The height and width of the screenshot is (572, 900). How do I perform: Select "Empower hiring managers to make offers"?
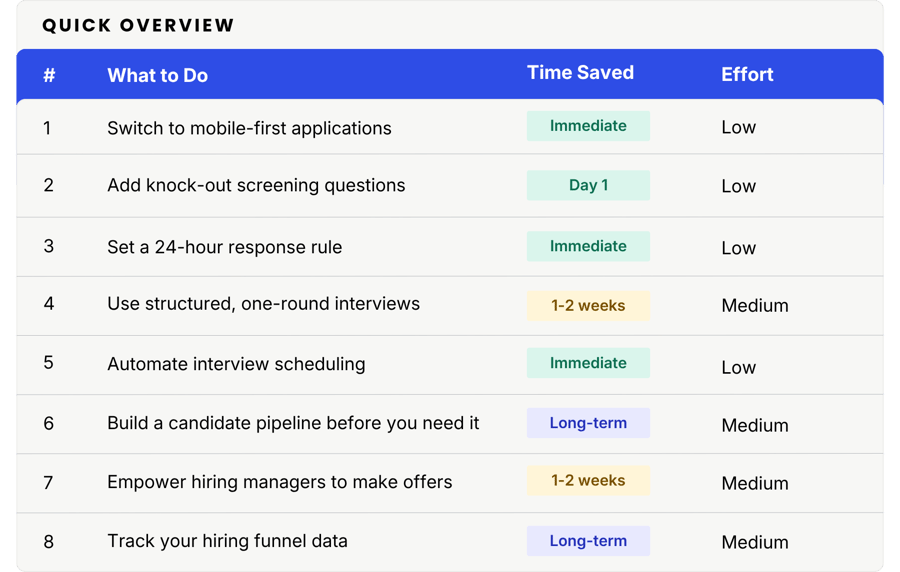(279, 482)
